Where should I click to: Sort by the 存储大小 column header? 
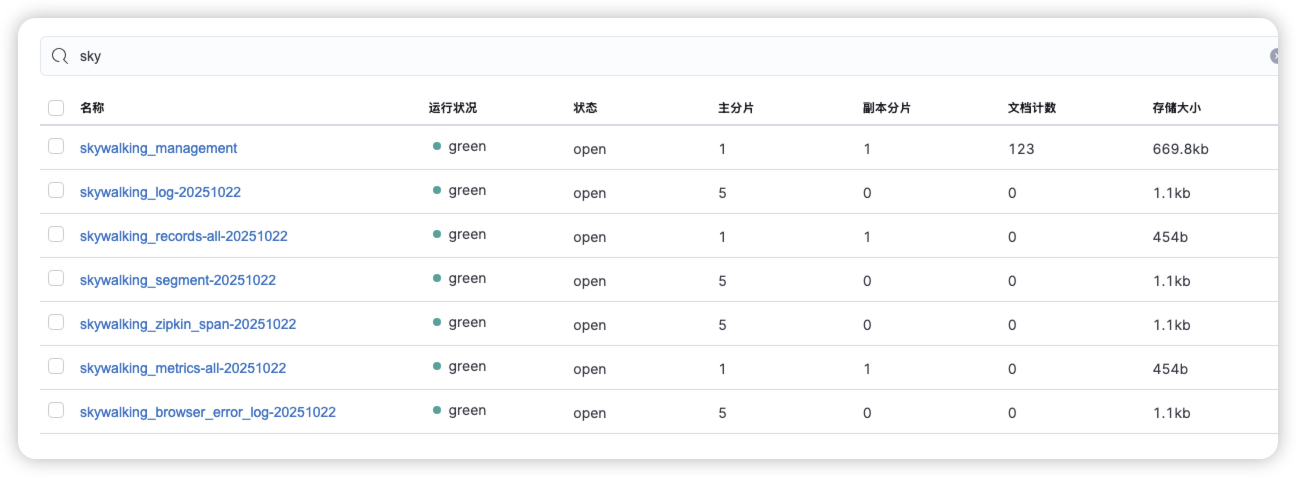(x=1177, y=108)
